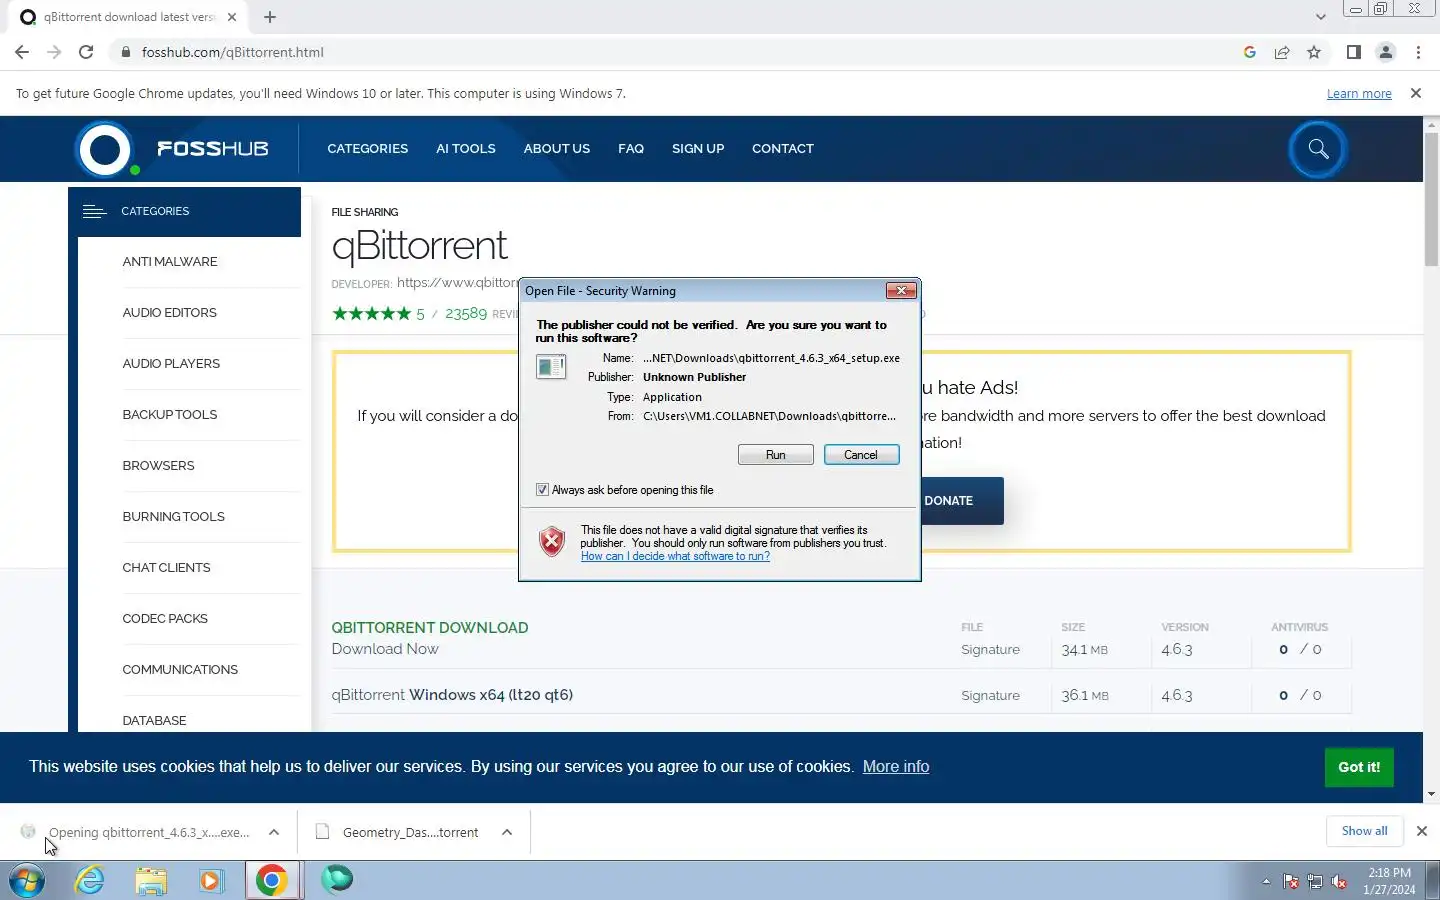Click Learn more link
The image size is (1440, 900).
point(1359,93)
